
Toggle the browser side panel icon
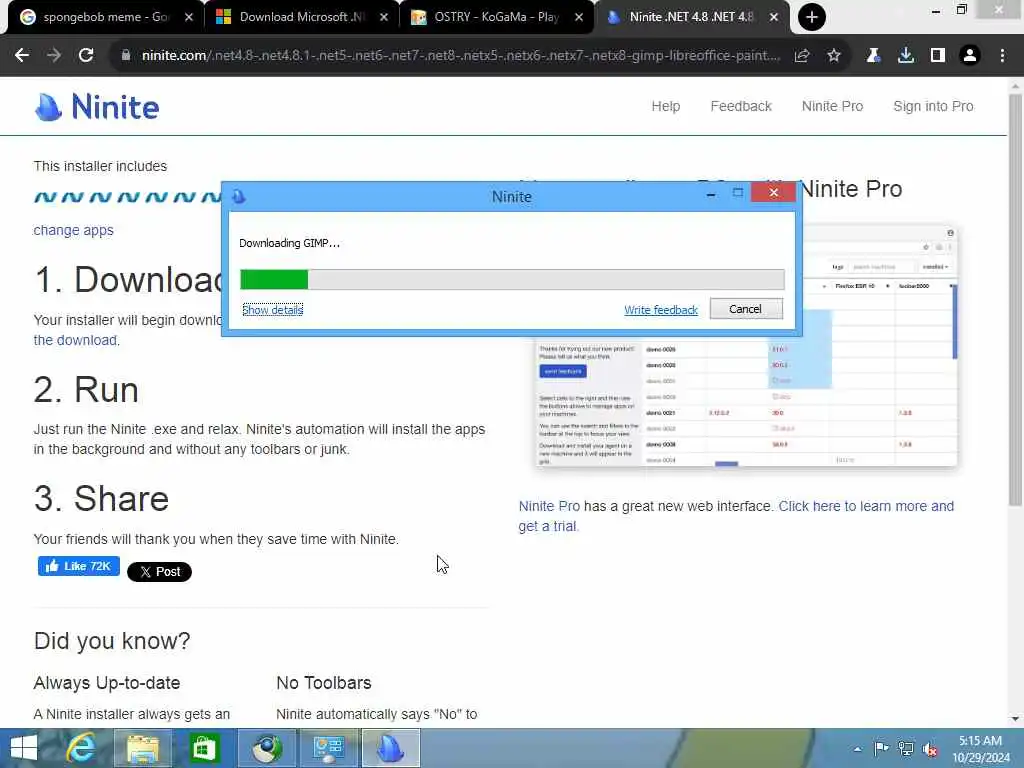pos(938,56)
